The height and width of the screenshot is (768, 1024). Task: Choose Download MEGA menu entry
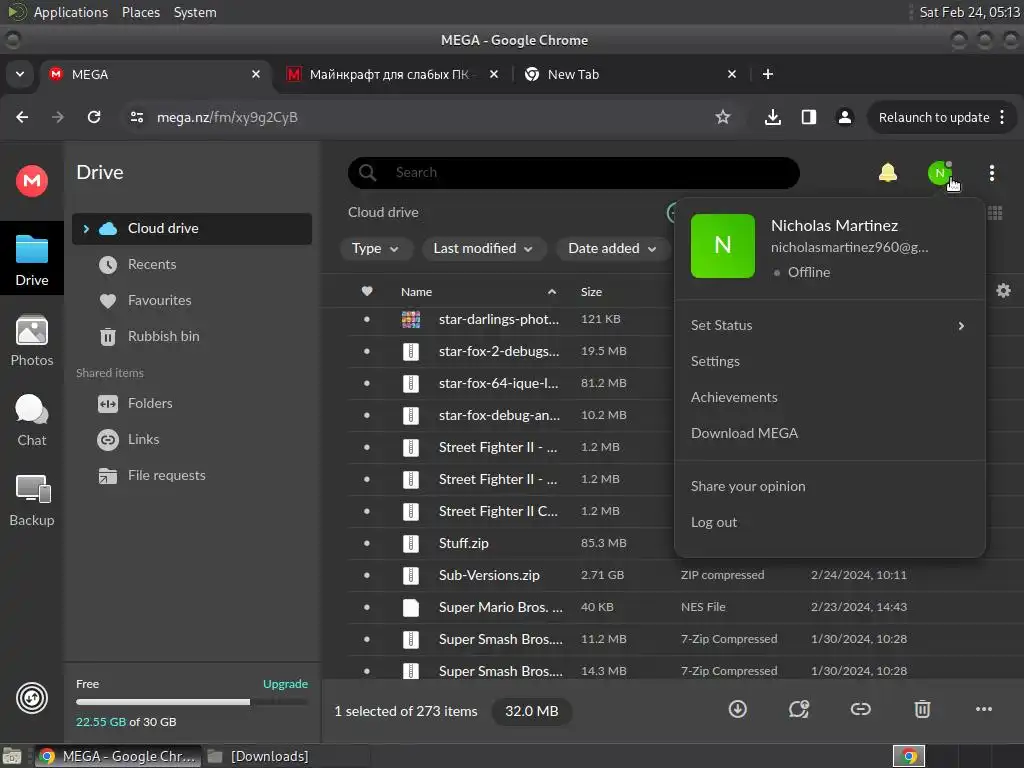pyautogui.click(x=744, y=433)
